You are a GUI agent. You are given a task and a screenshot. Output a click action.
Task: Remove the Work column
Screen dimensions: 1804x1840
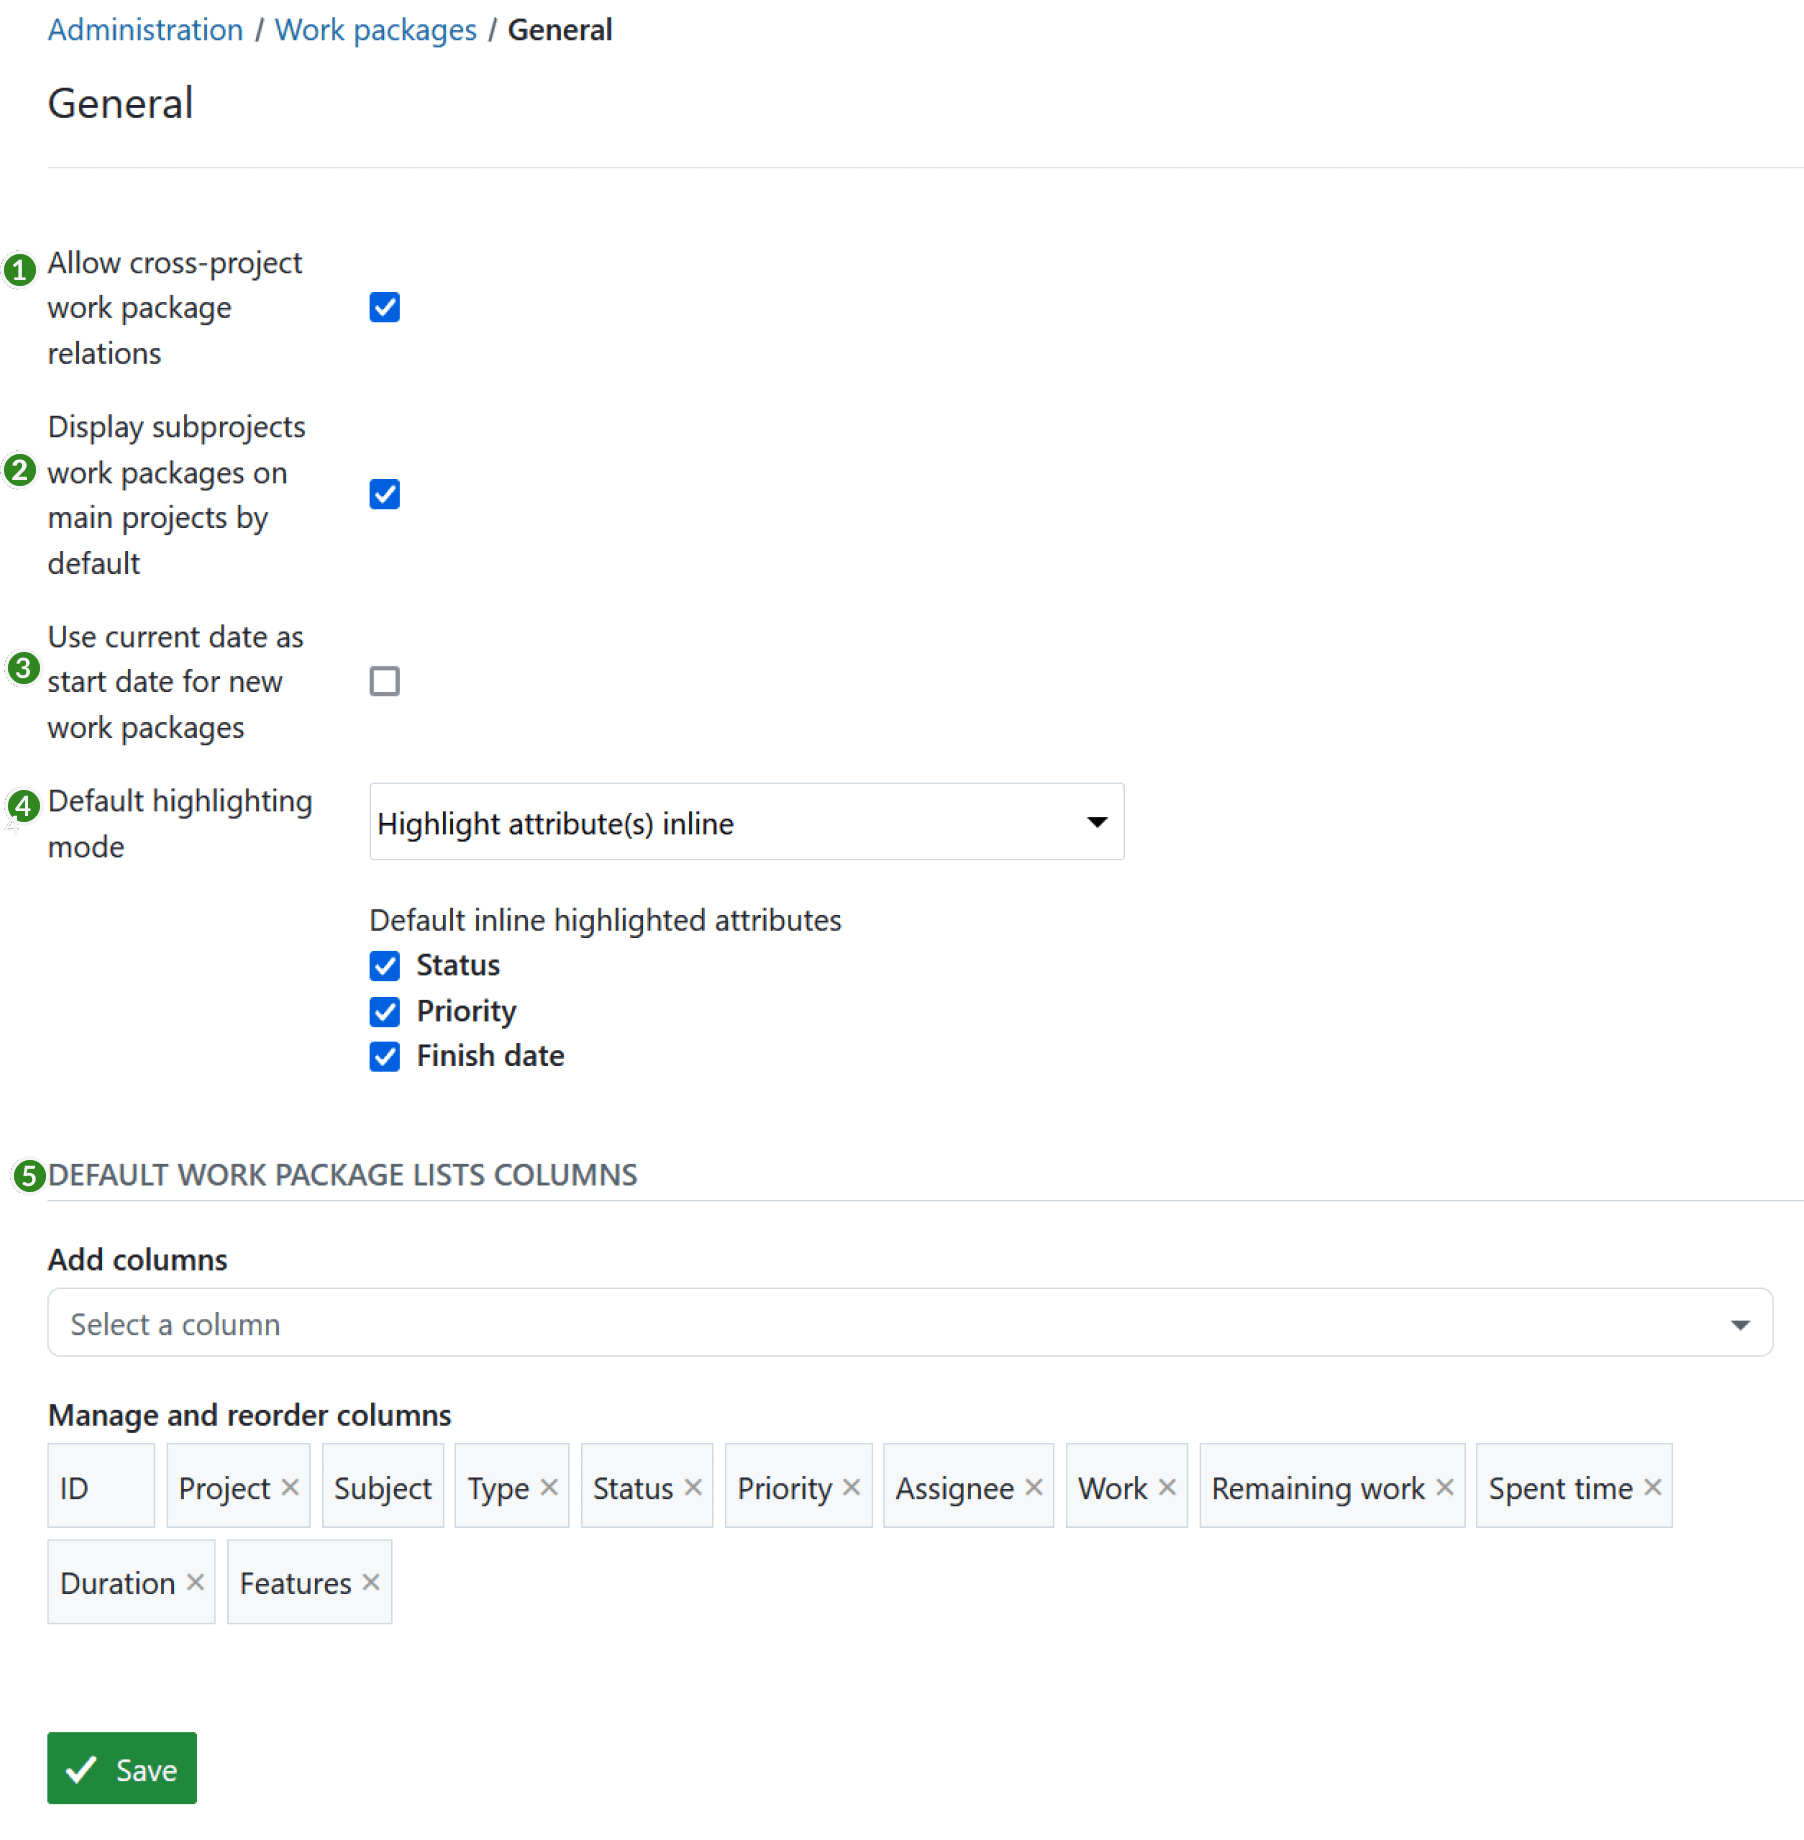point(1166,1487)
